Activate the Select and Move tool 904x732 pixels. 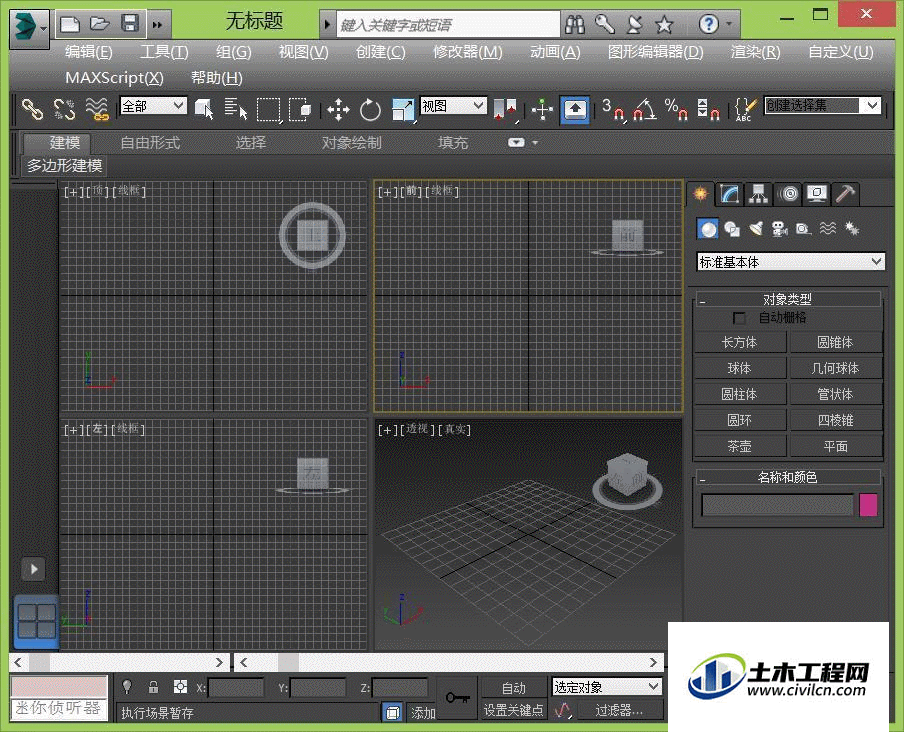pos(338,109)
